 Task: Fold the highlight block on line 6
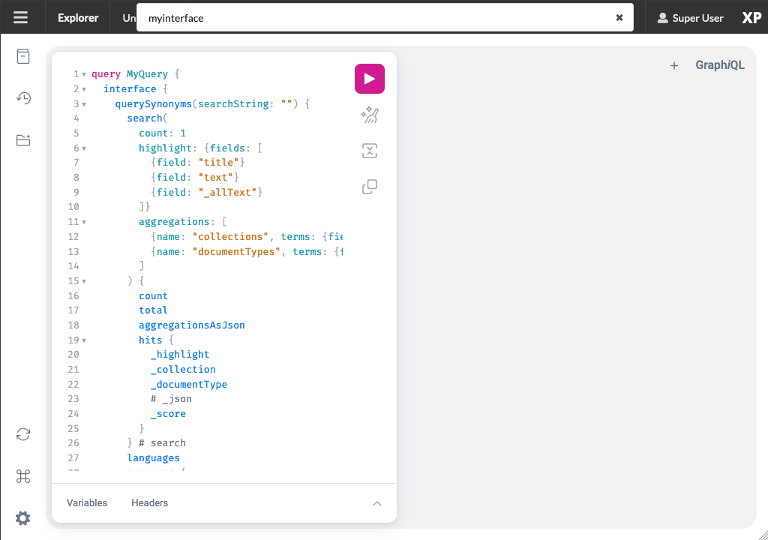(x=84, y=148)
